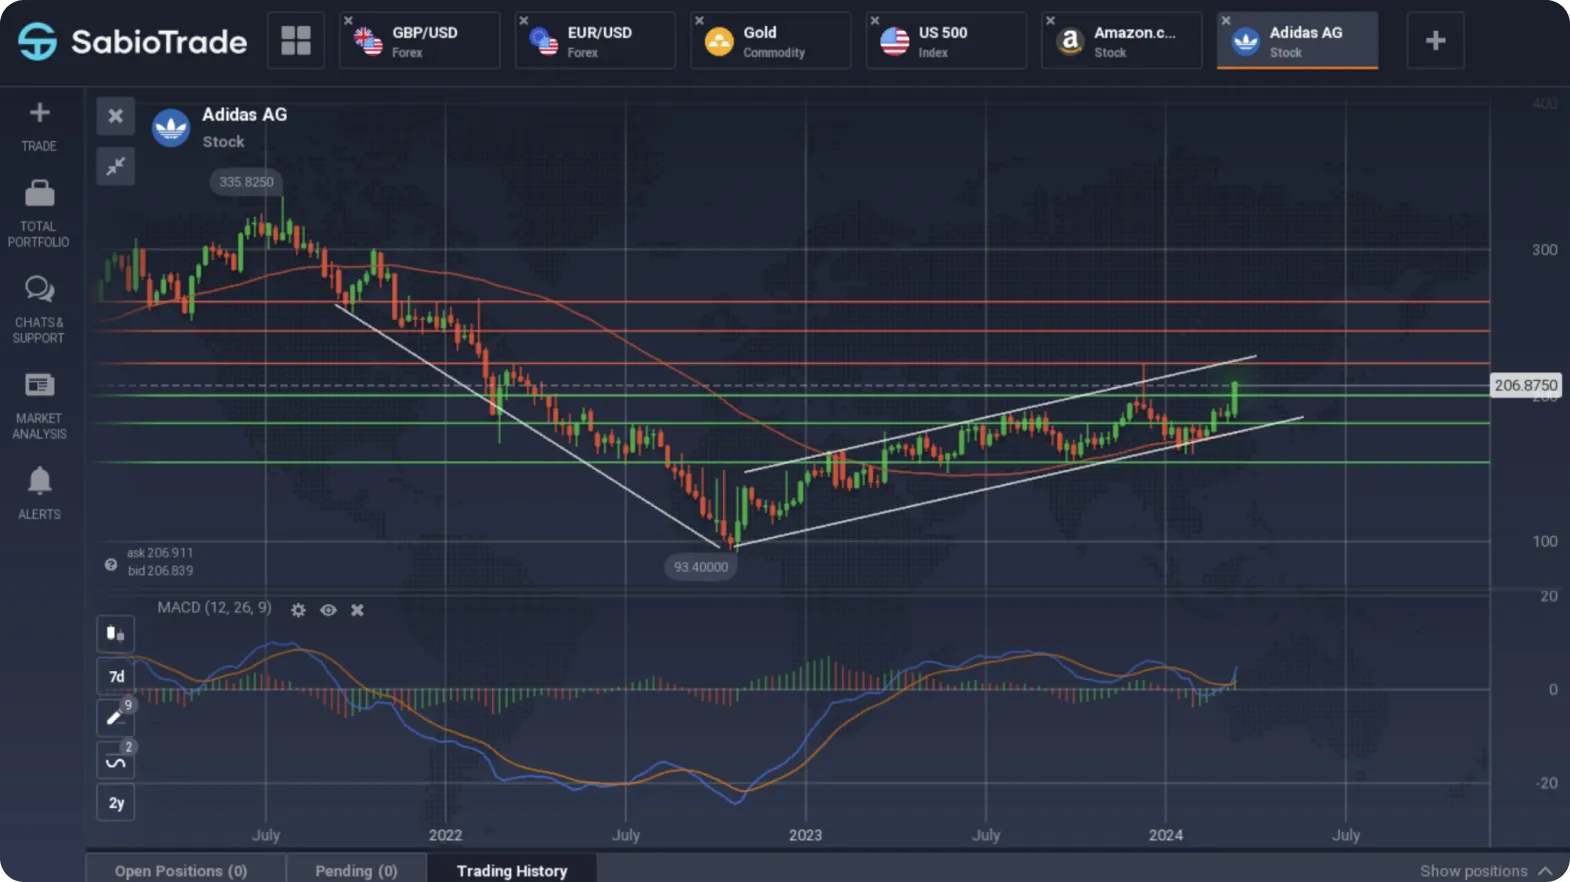Open the drawing tools pencil icon

pyautogui.click(x=115, y=717)
